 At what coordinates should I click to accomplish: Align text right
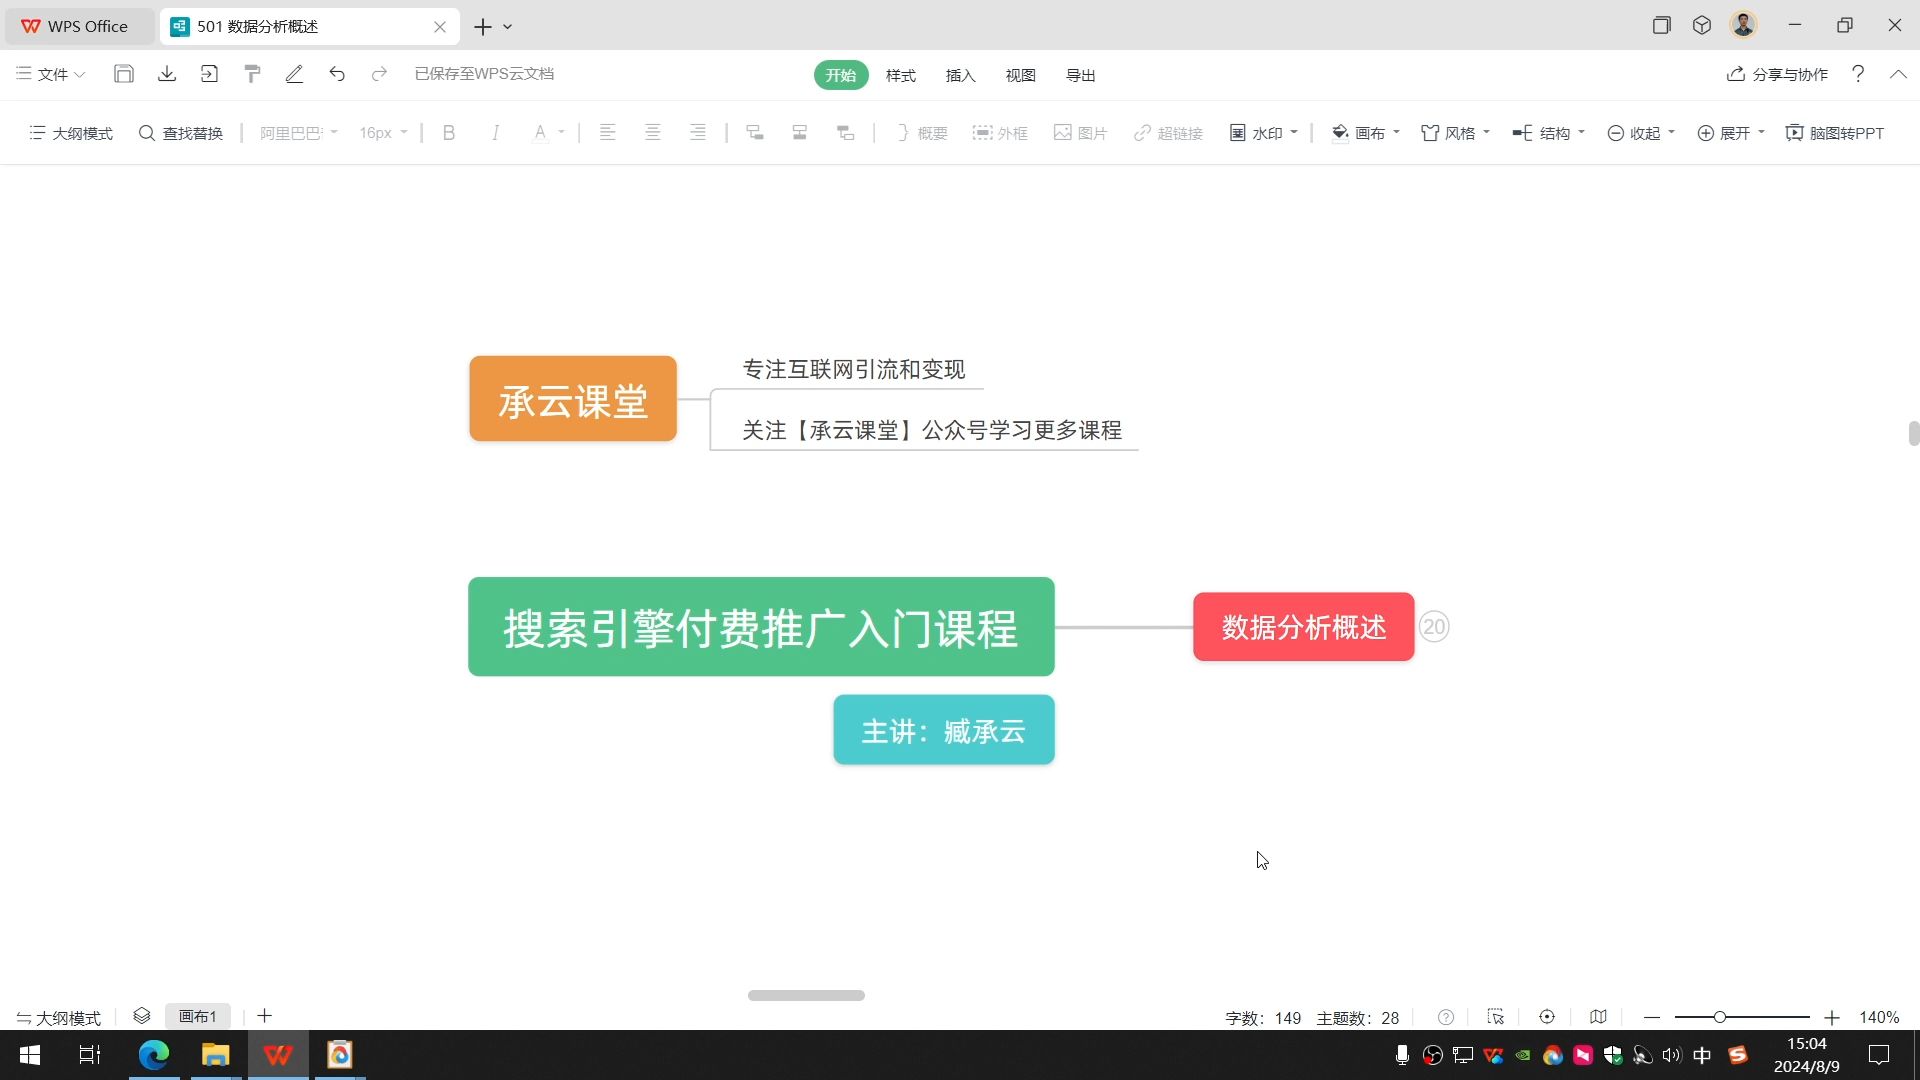[698, 133]
